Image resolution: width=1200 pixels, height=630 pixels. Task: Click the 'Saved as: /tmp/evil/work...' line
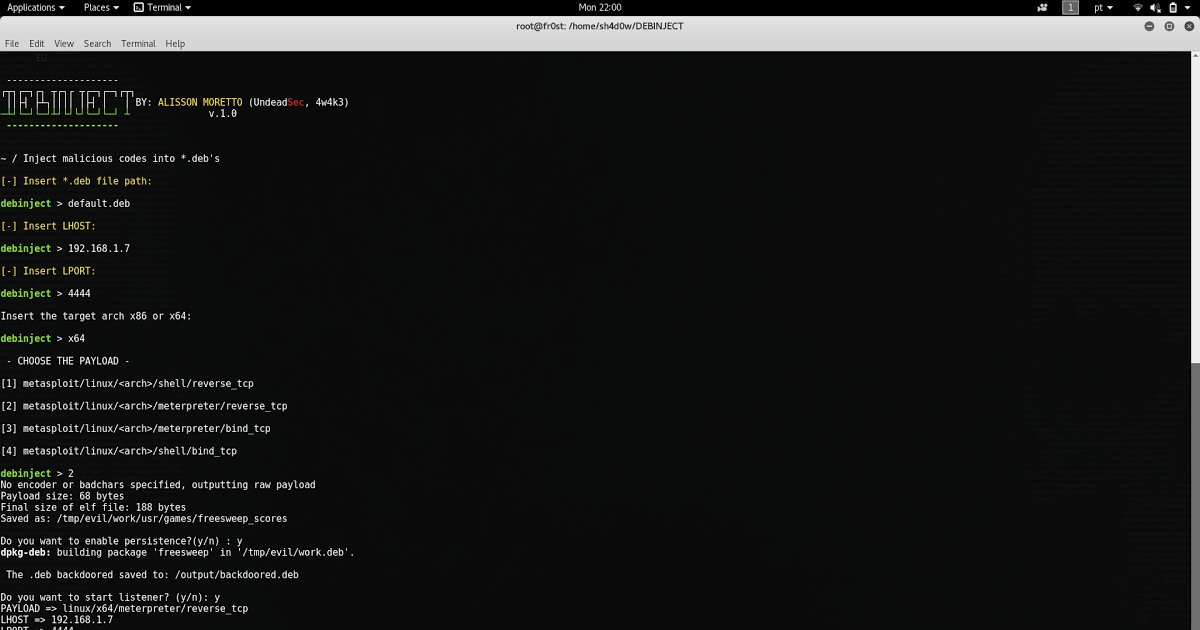coord(144,519)
